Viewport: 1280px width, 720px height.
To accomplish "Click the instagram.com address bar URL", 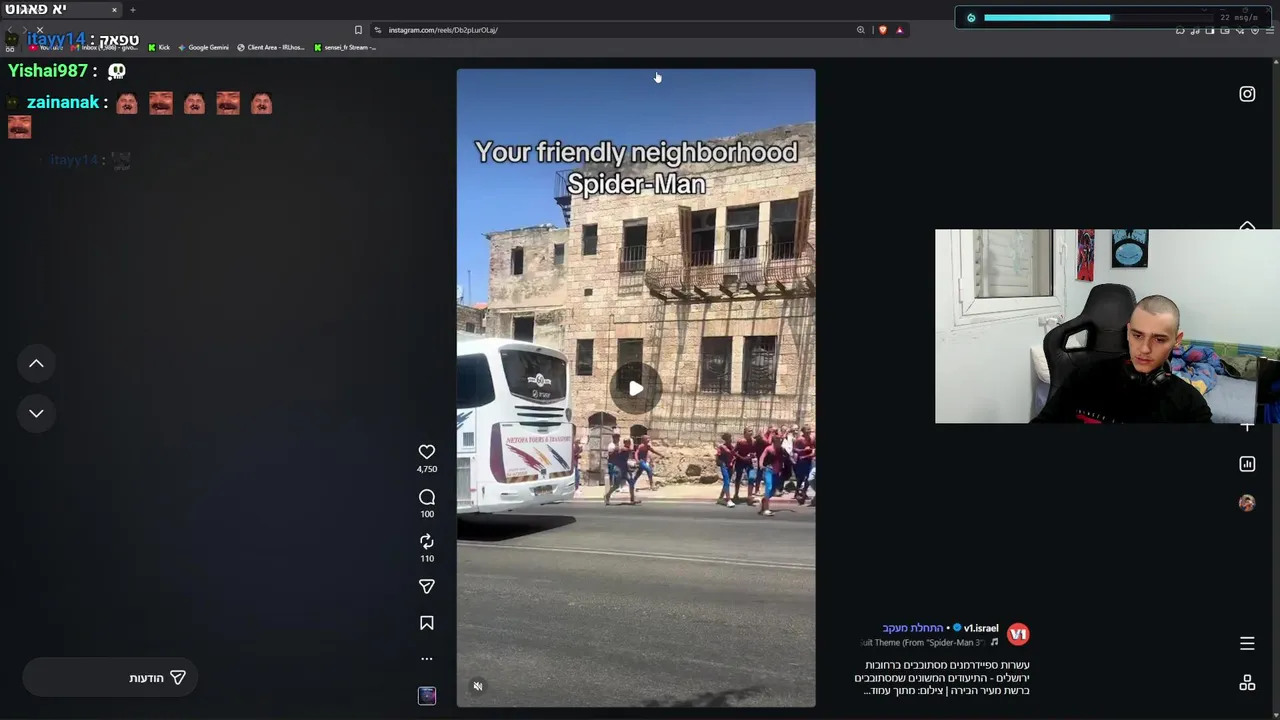I will click(443, 30).
